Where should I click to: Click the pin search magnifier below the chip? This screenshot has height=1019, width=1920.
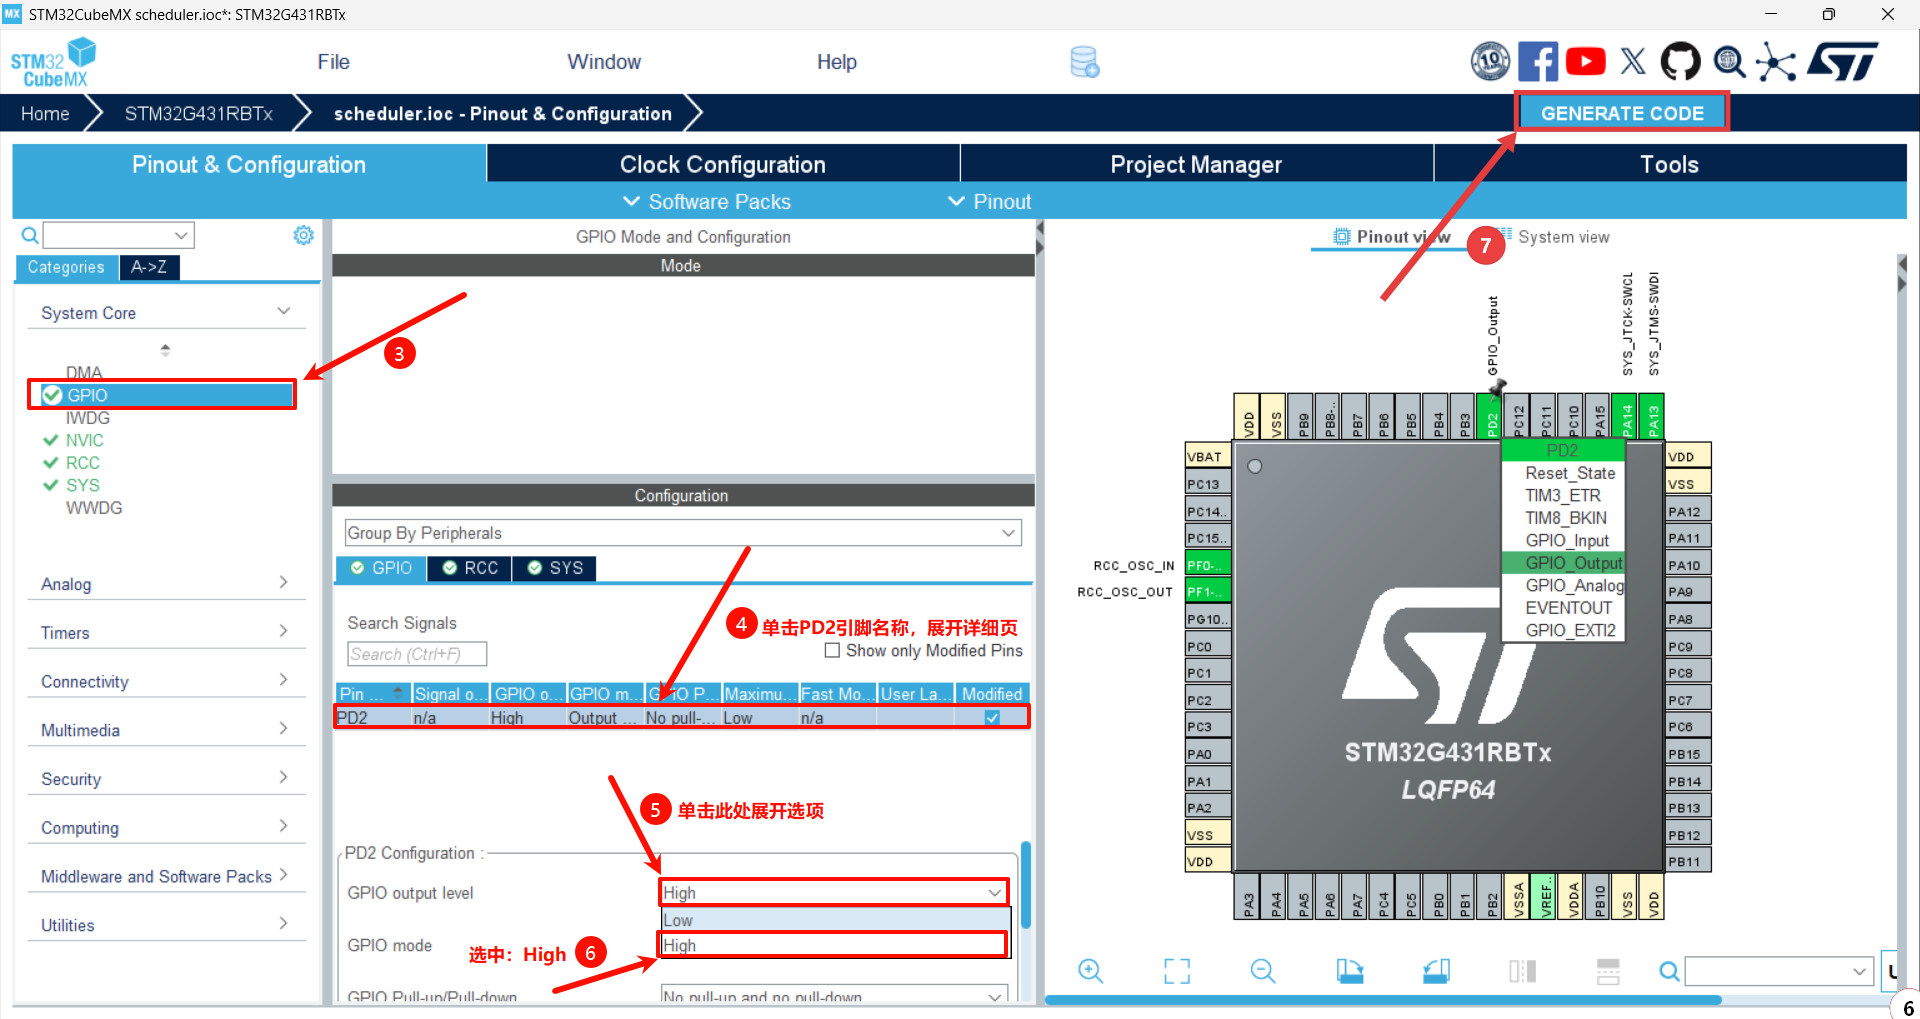tap(1669, 971)
